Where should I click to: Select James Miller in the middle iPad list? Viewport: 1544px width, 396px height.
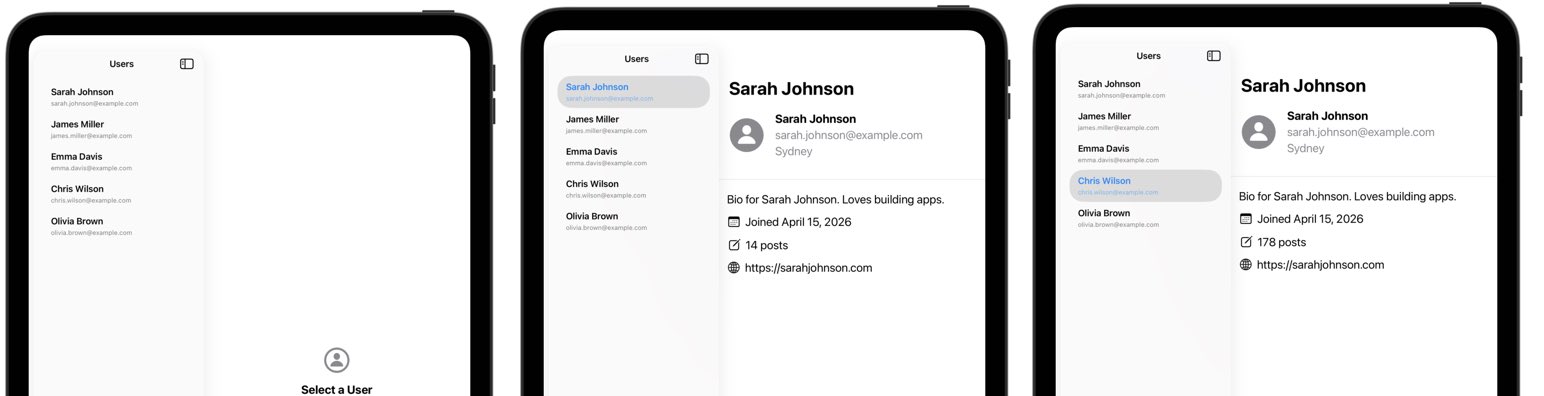[x=634, y=124]
